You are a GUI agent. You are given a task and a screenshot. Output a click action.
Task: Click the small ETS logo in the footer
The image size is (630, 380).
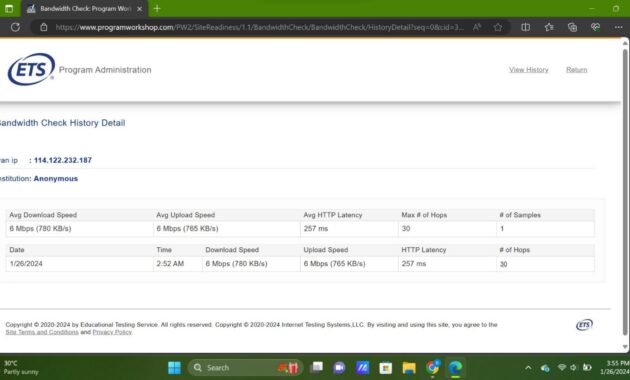[584, 325]
